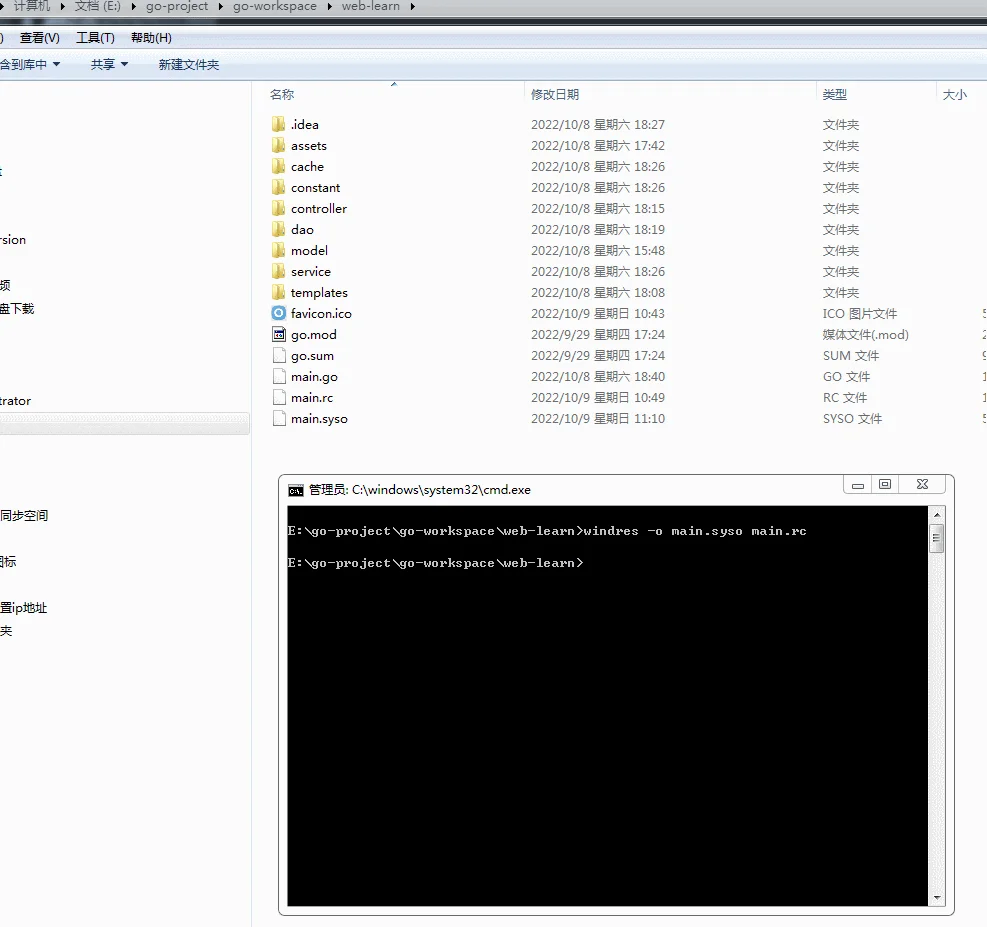Select the templates folder name

pyautogui.click(x=319, y=293)
